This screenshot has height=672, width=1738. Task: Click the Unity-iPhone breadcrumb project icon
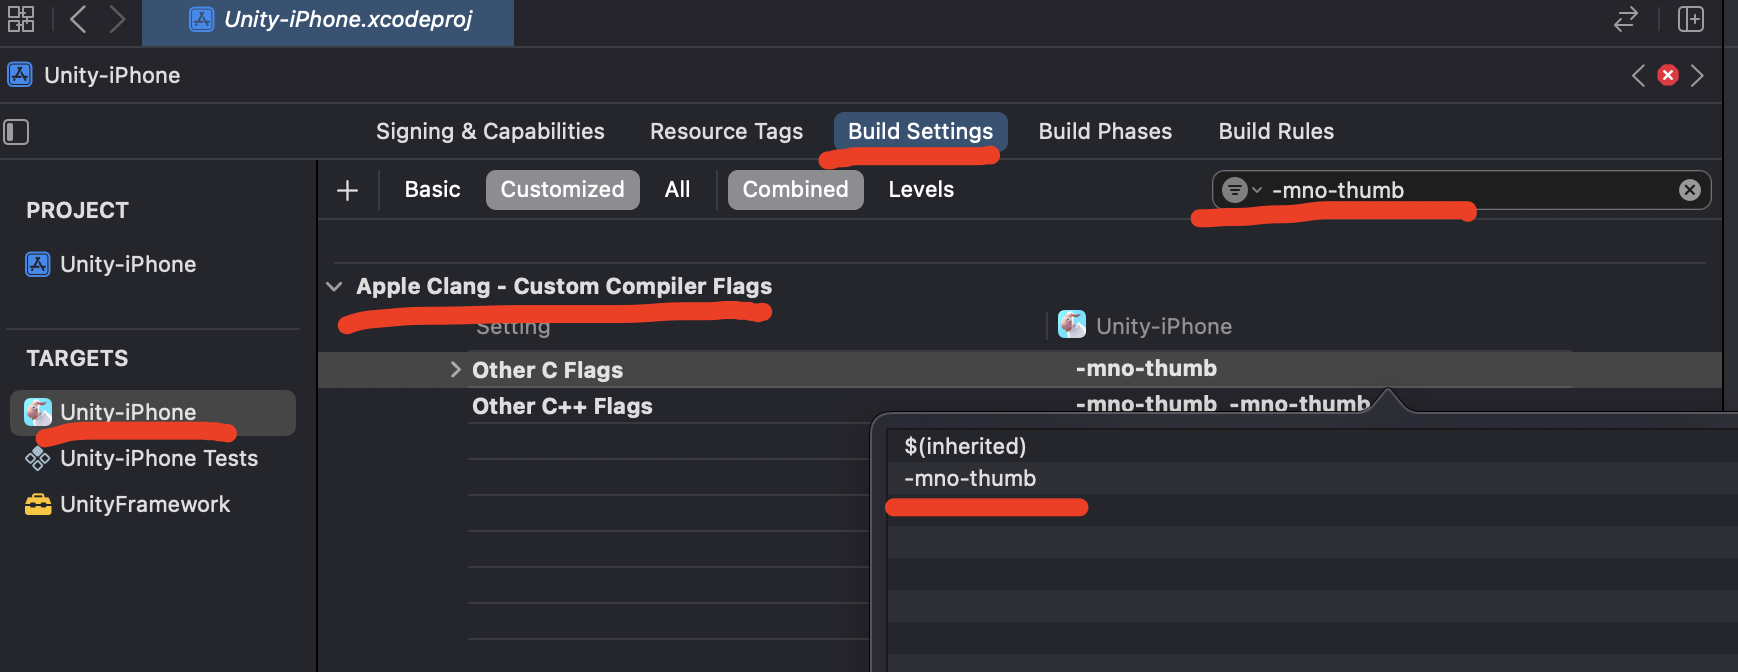click(x=20, y=75)
